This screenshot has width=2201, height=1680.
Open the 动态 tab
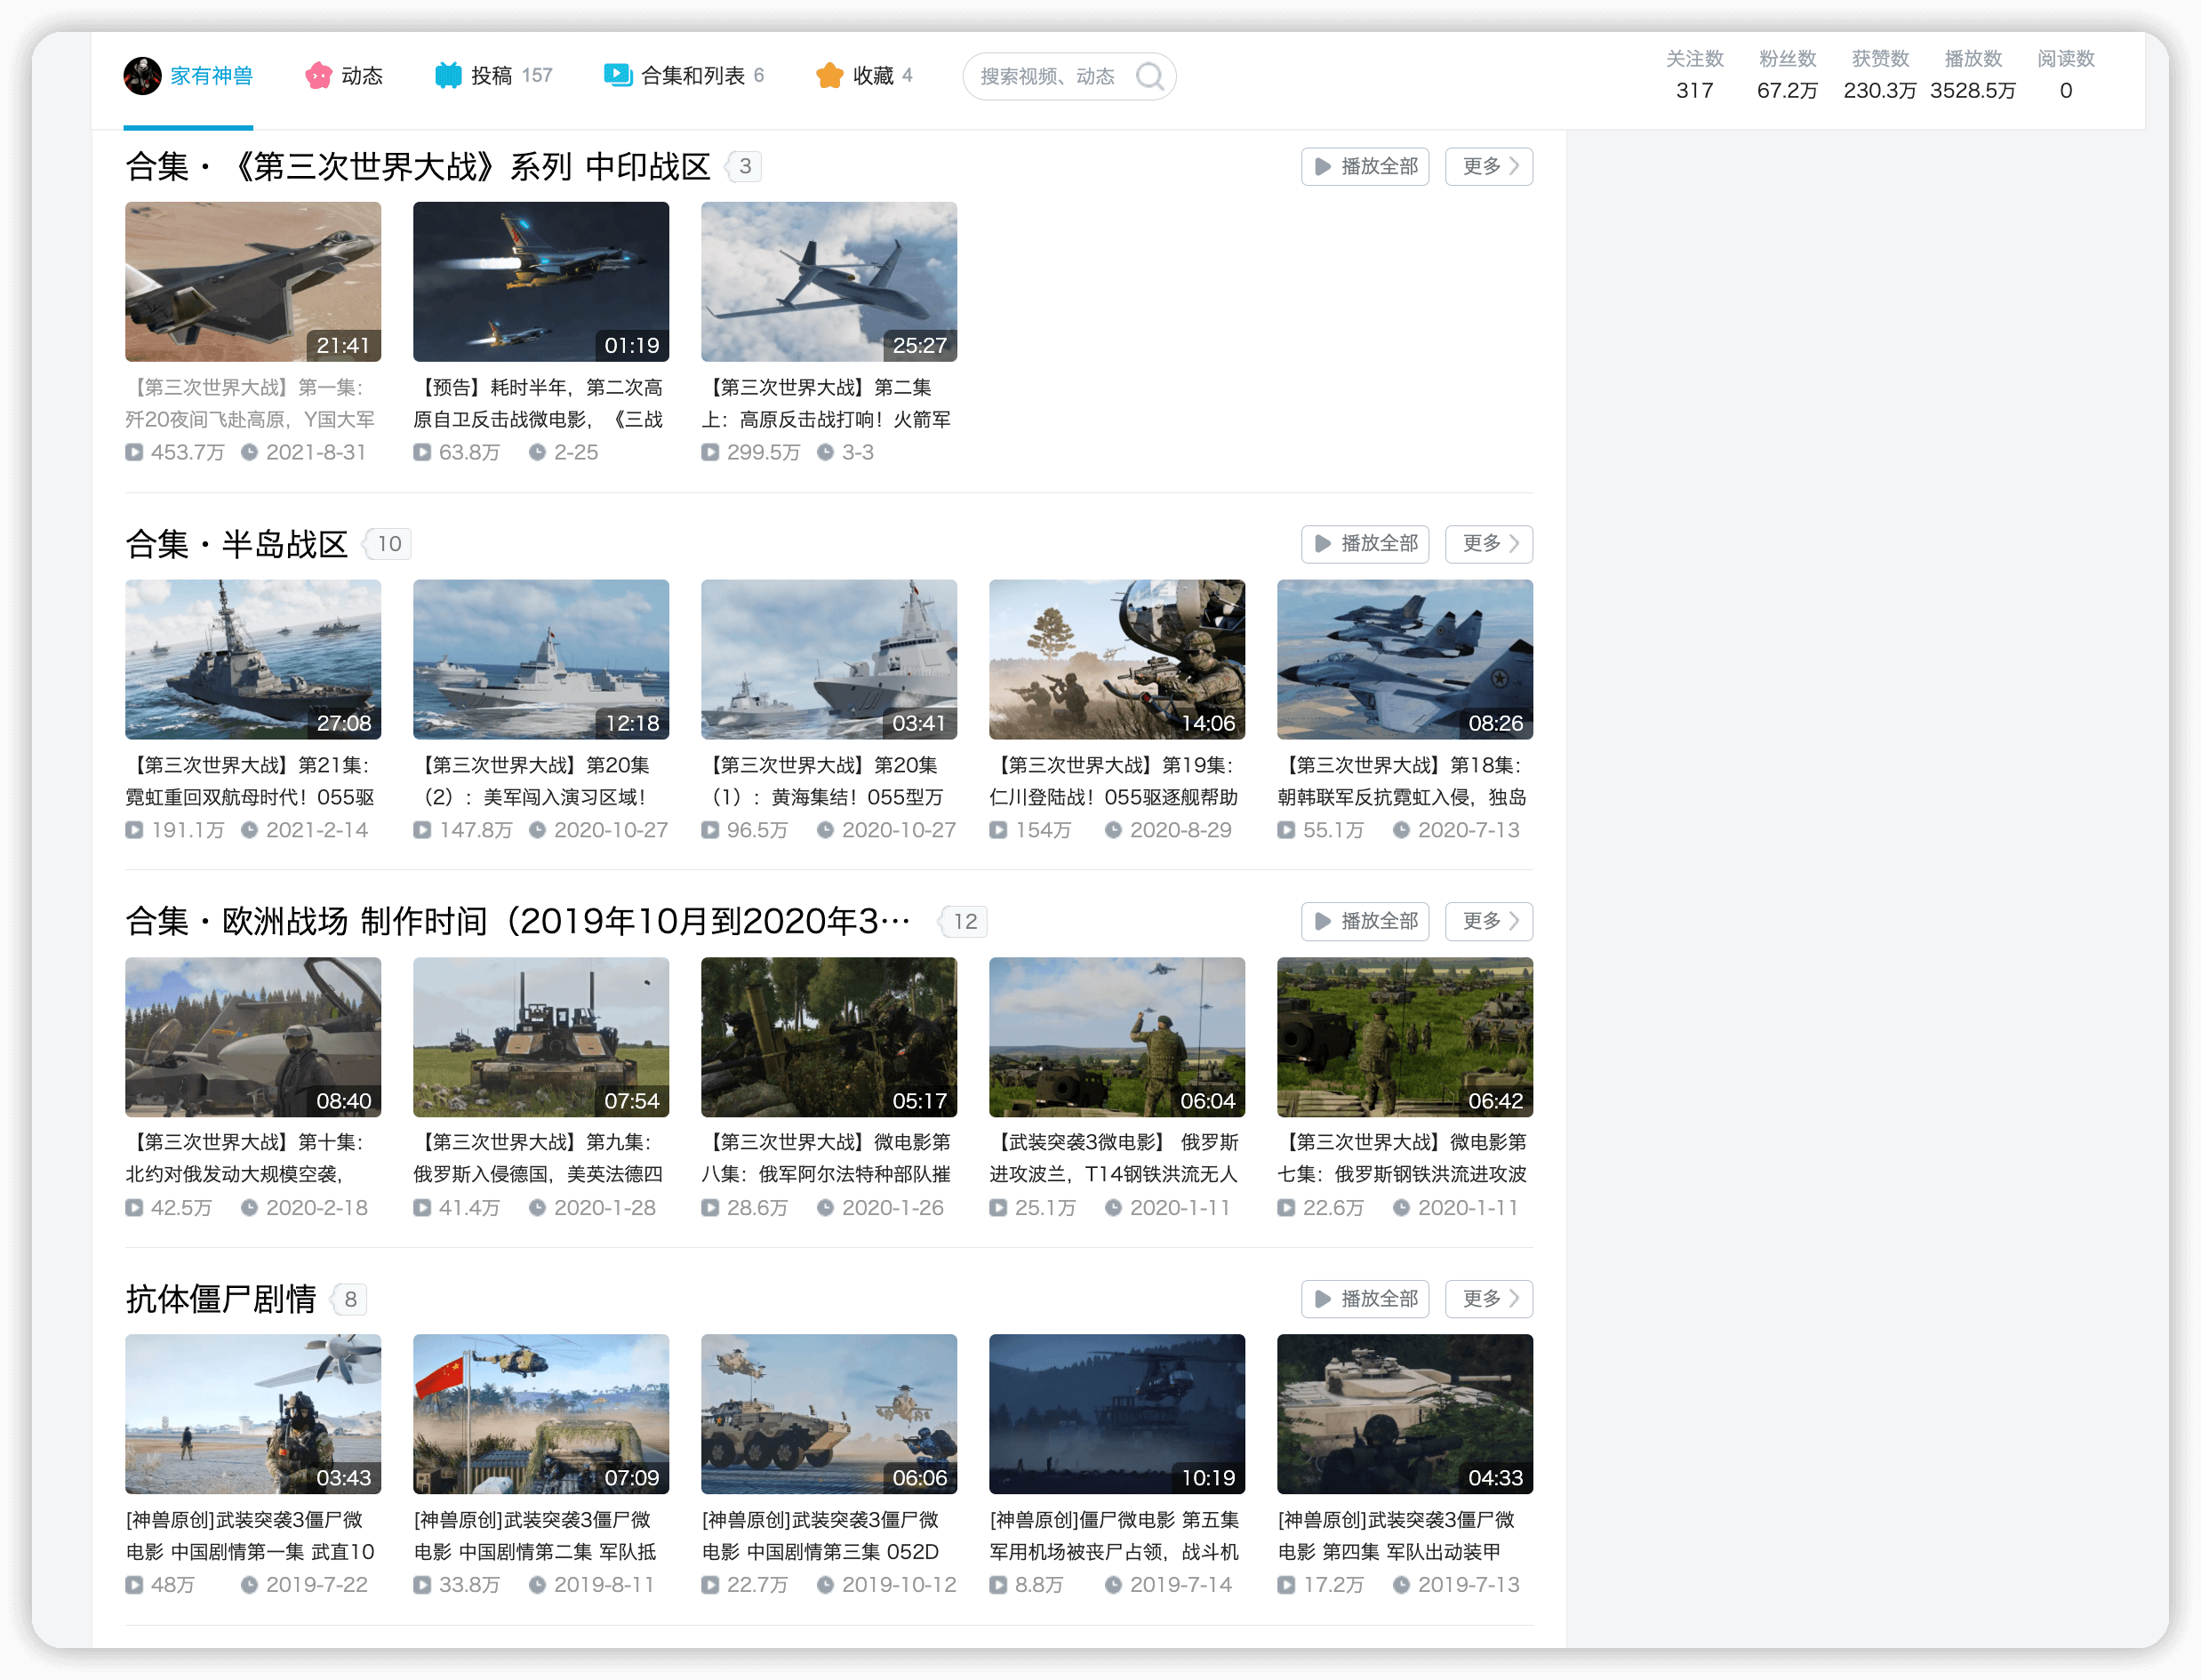(x=344, y=76)
